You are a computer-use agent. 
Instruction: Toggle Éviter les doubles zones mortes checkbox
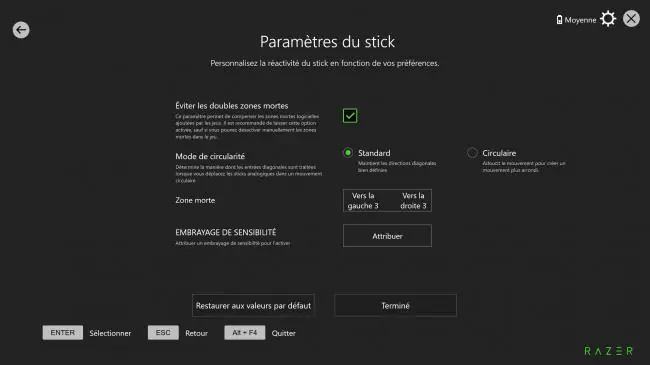(350, 116)
